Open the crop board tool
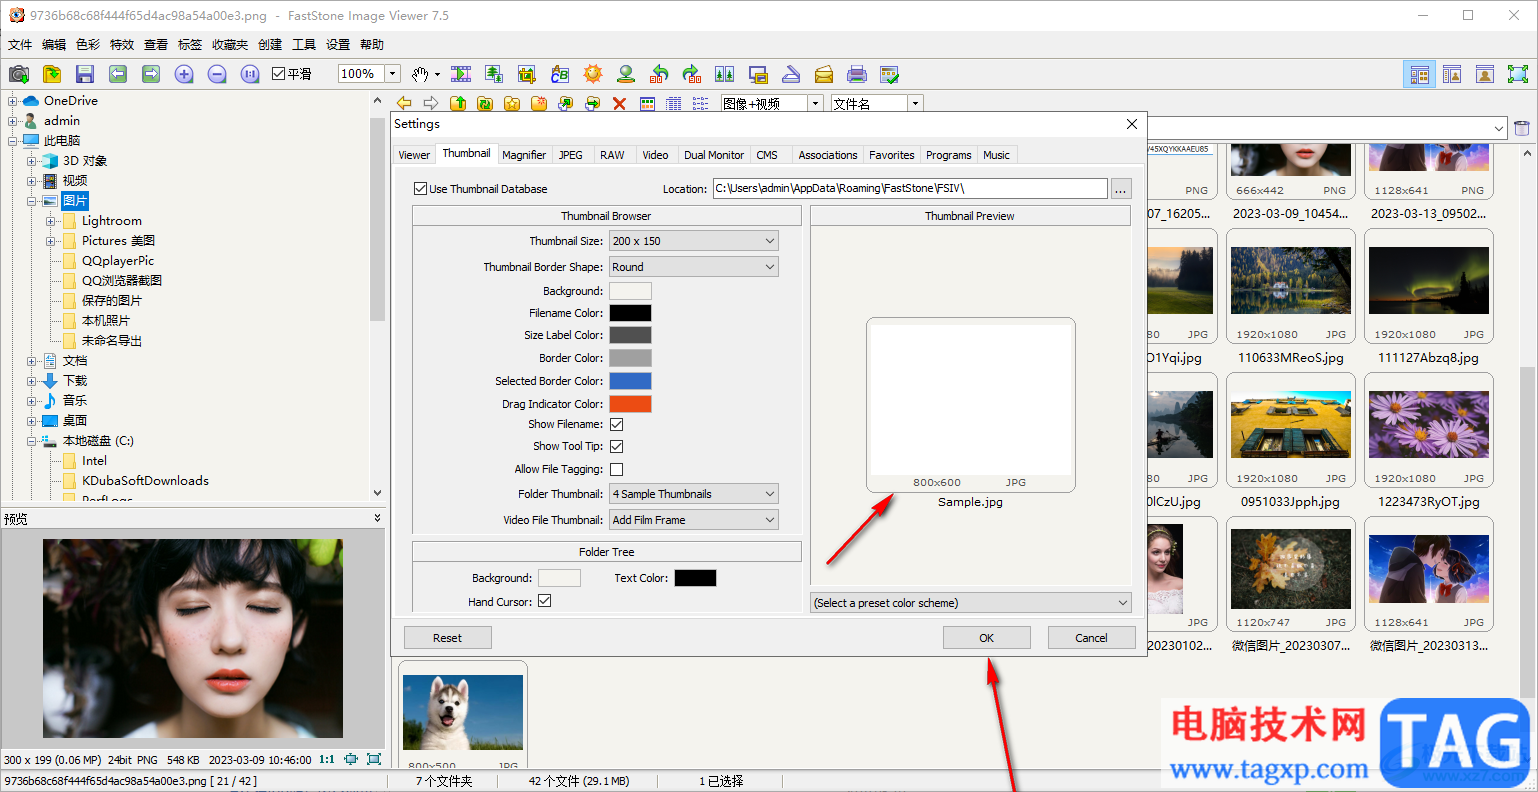This screenshot has height=792, width=1538. click(527, 74)
